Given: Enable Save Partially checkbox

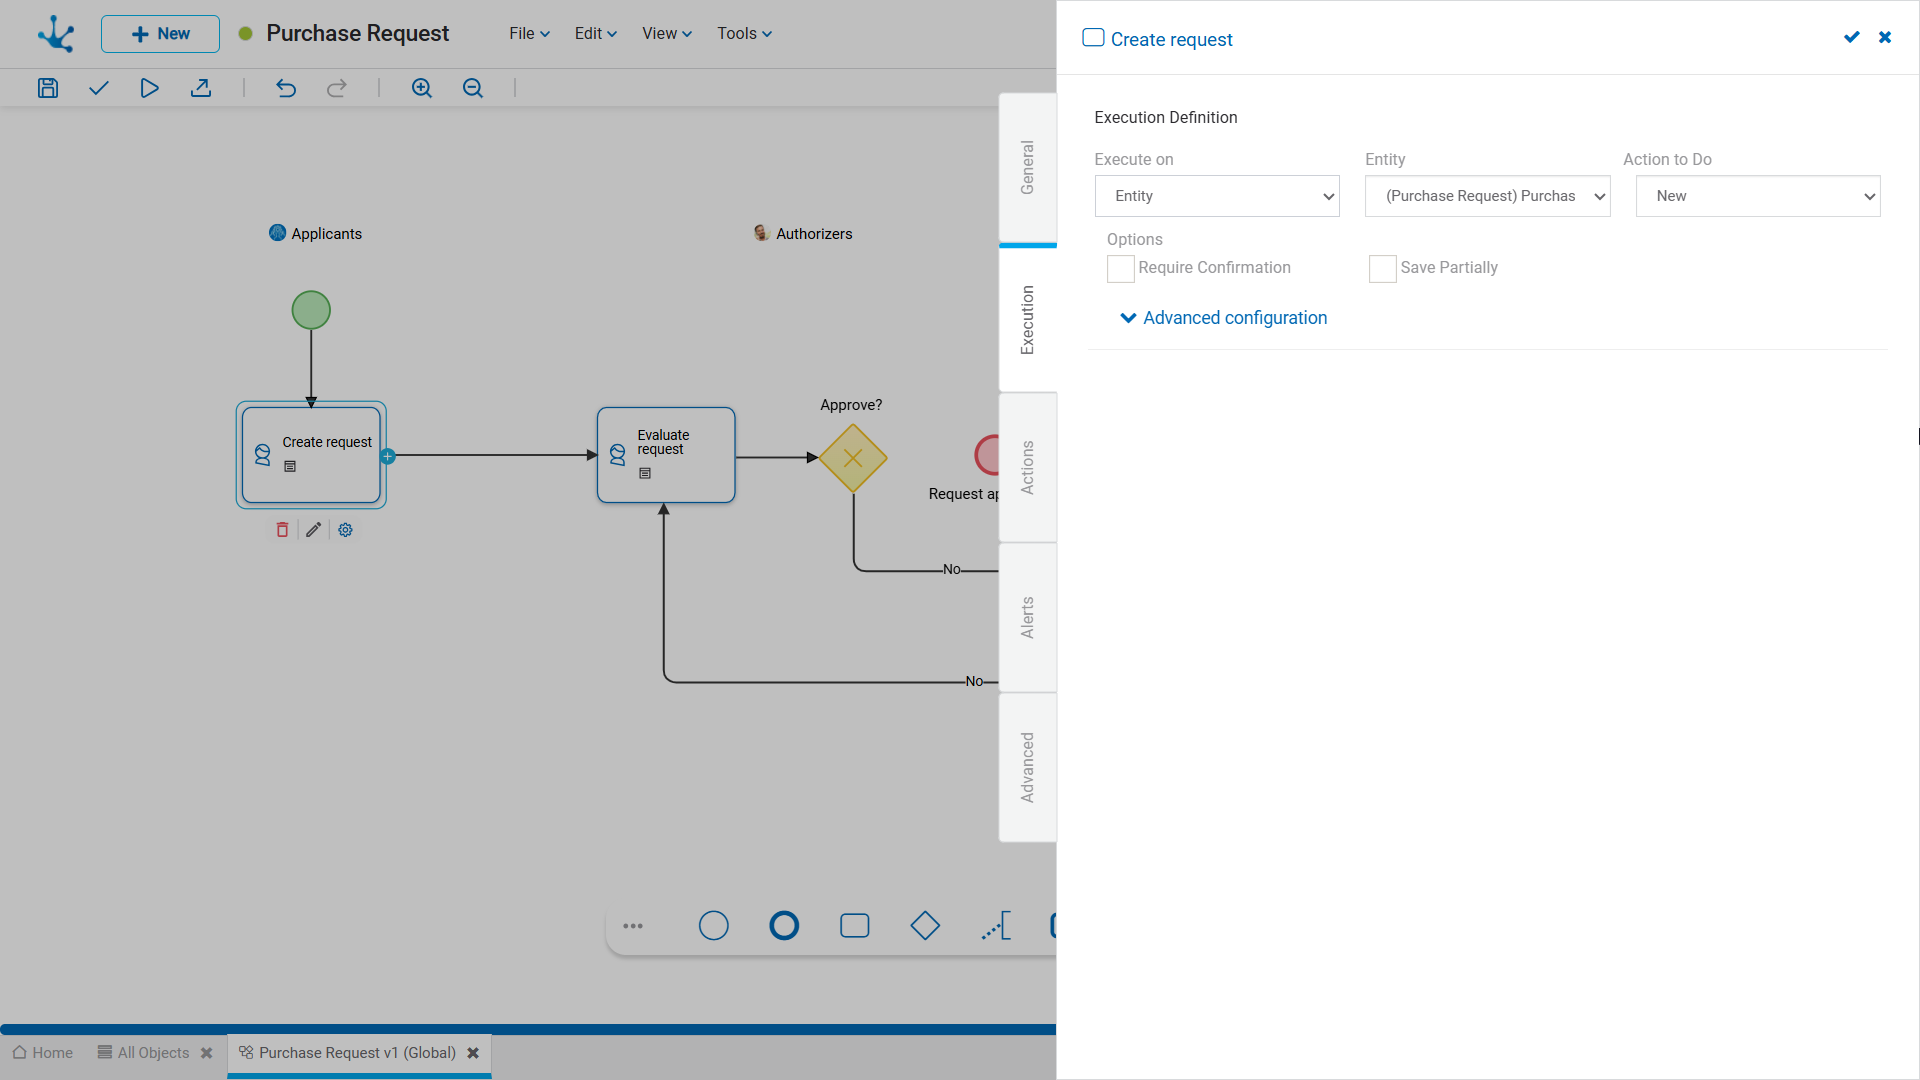Looking at the screenshot, I should [x=1382, y=268].
